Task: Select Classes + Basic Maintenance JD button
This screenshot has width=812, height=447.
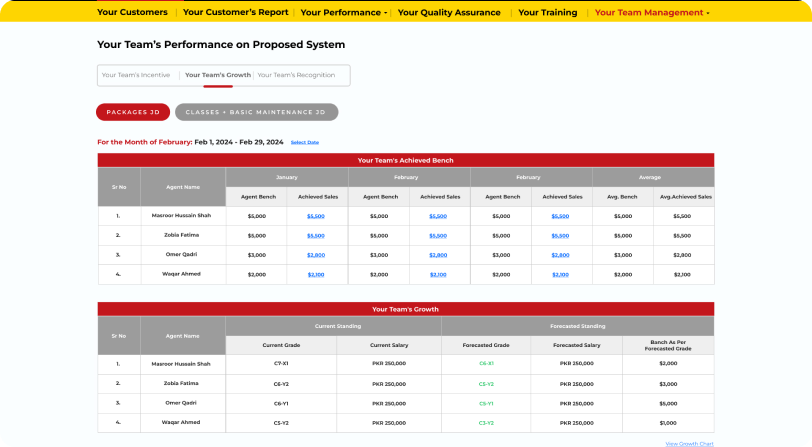Action: [256, 113]
